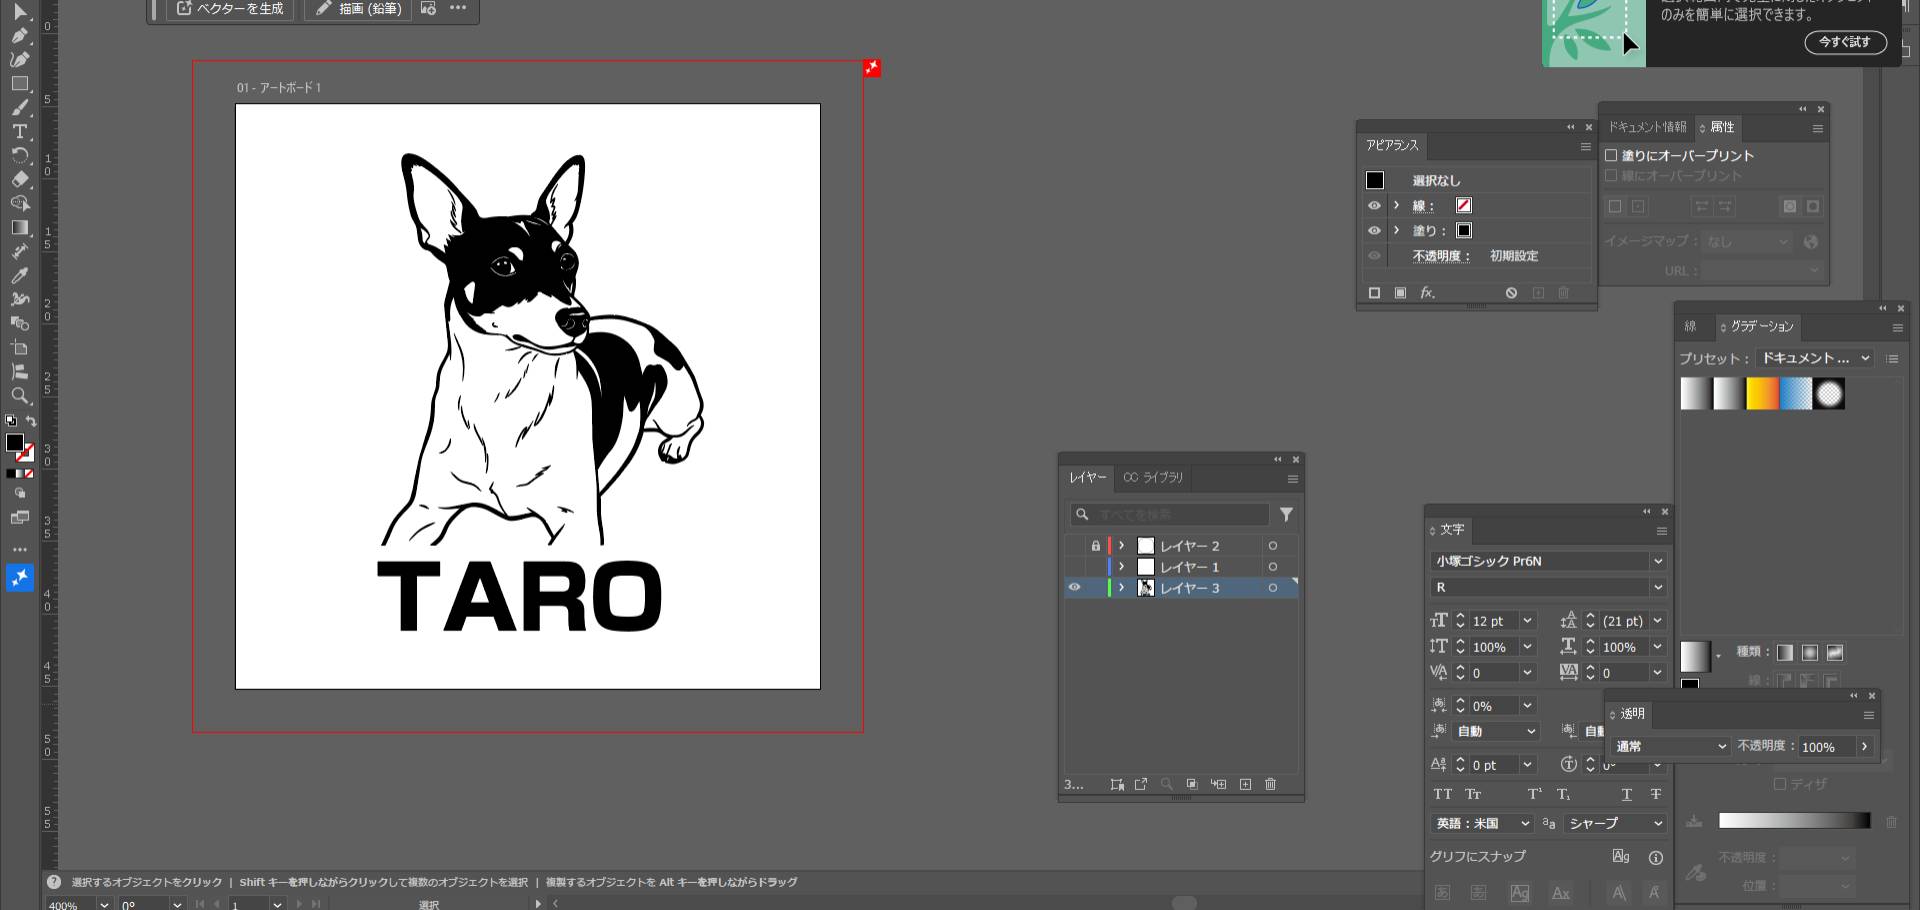Select the Eraser tool
The height and width of the screenshot is (910, 1920).
point(19,180)
